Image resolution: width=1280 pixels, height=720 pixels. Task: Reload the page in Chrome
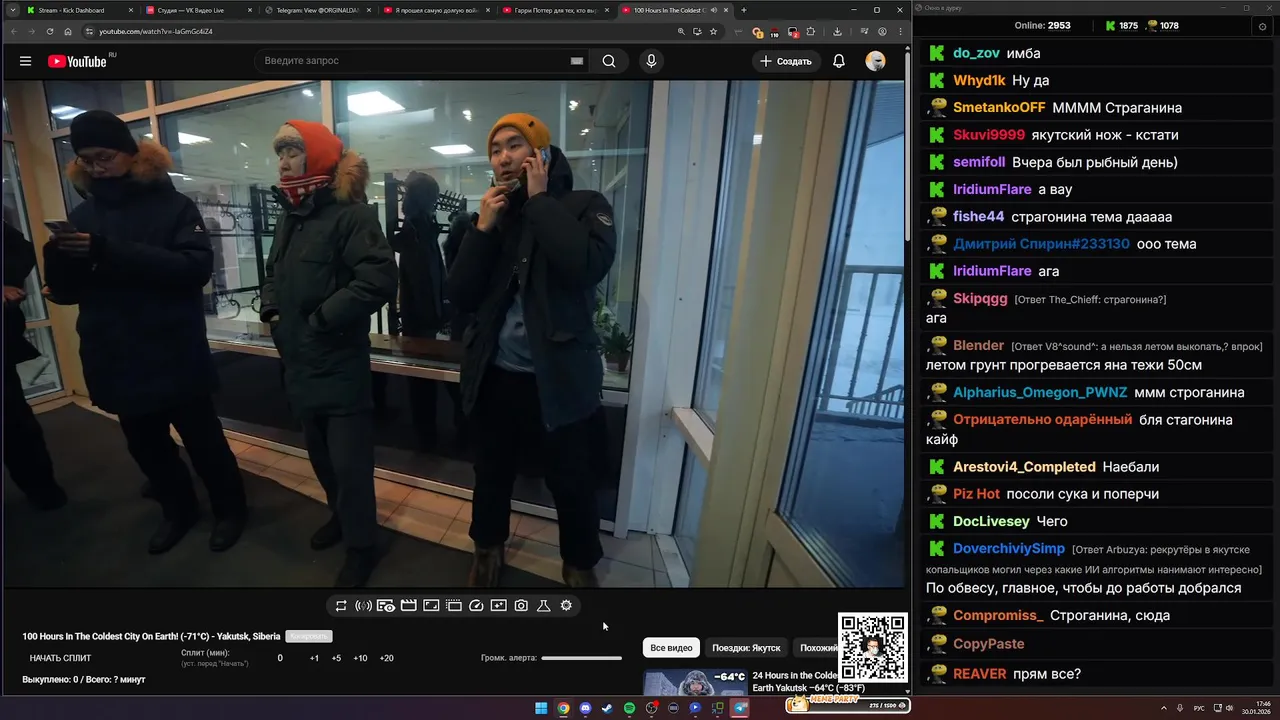49,31
